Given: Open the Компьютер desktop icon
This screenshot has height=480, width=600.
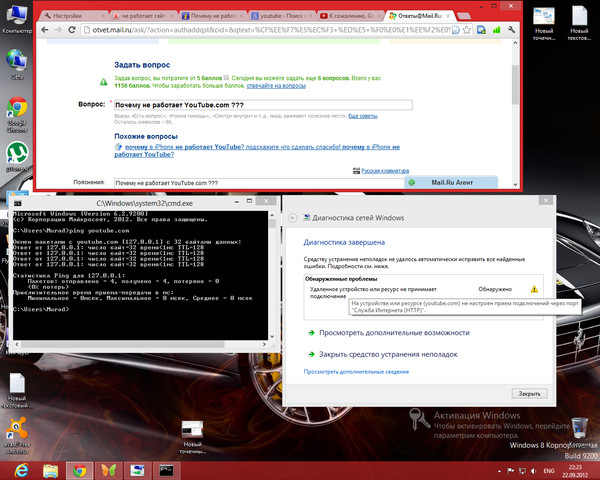Looking at the screenshot, I should pos(16,18).
